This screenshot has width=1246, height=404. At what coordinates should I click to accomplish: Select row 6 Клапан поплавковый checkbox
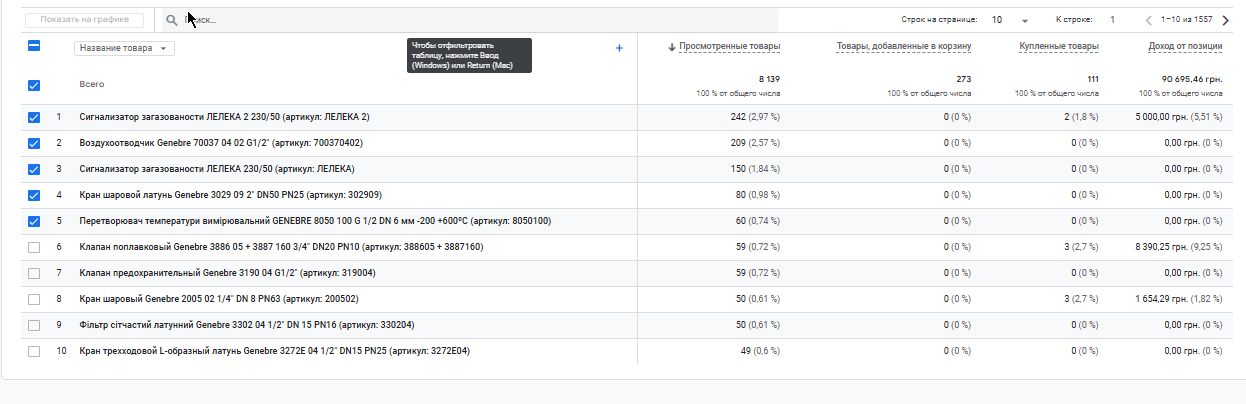coord(34,247)
